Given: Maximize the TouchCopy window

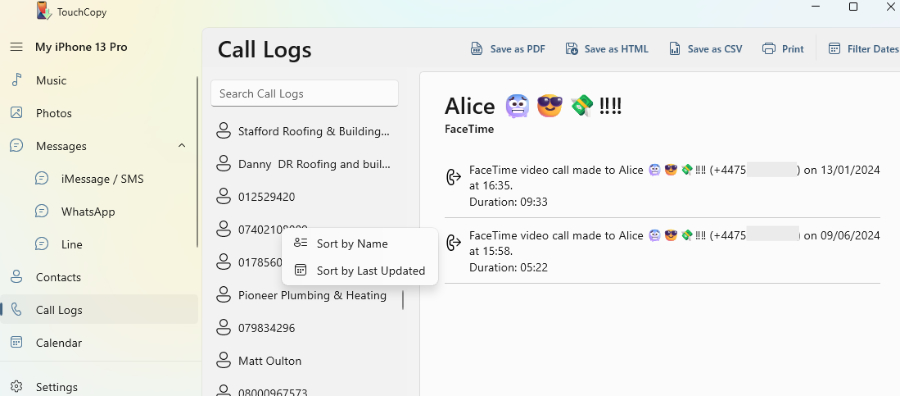Looking at the screenshot, I should [854, 6].
